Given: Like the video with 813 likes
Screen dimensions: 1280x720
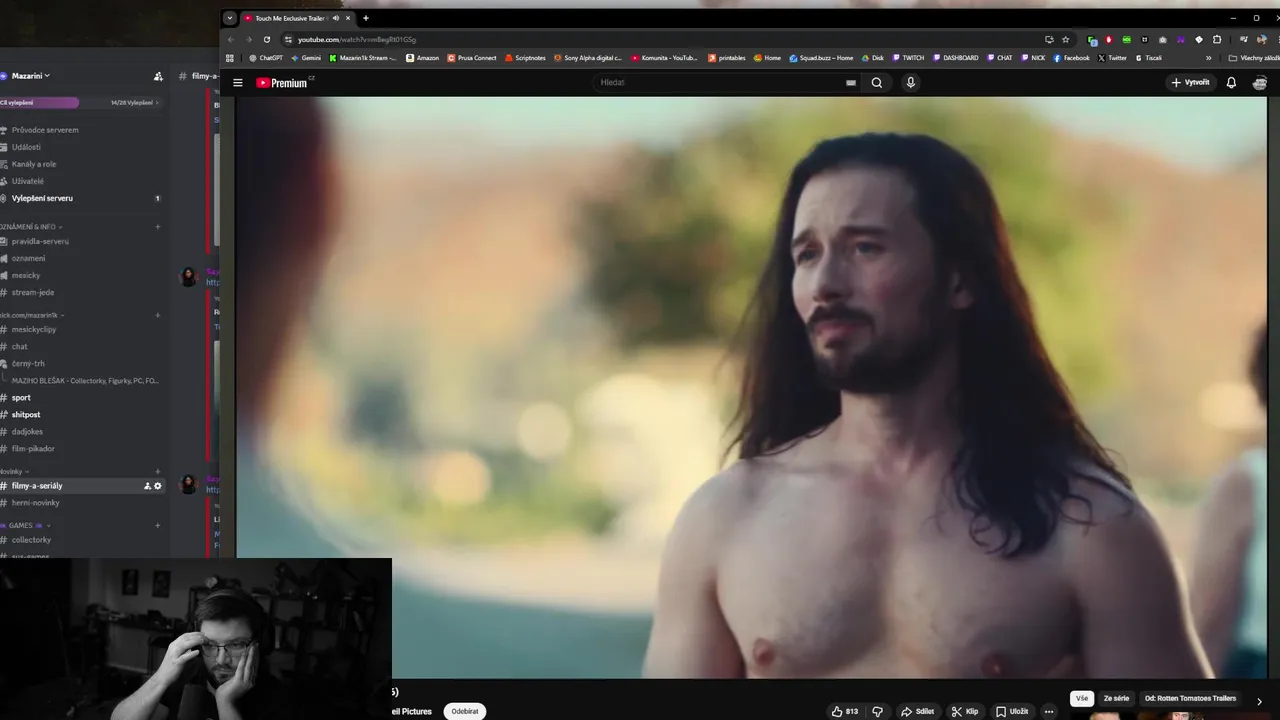Looking at the screenshot, I should point(844,711).
